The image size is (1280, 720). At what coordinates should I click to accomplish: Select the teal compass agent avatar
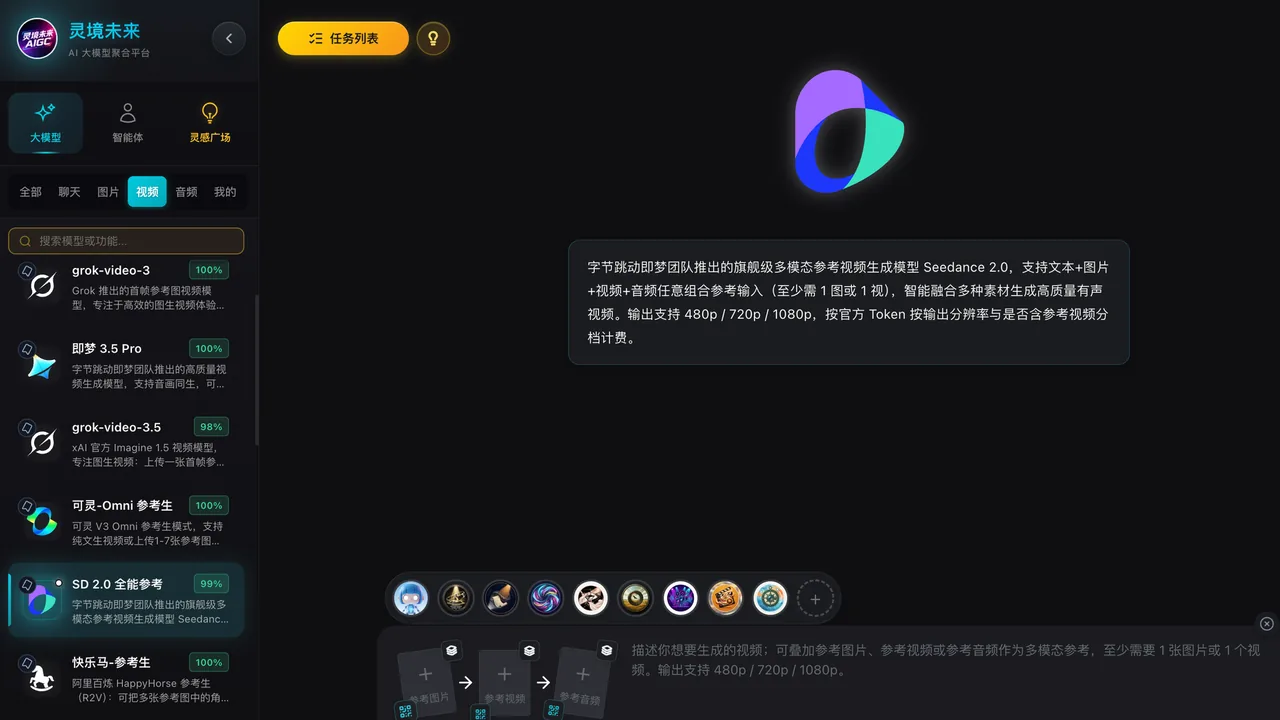[771, 598]
